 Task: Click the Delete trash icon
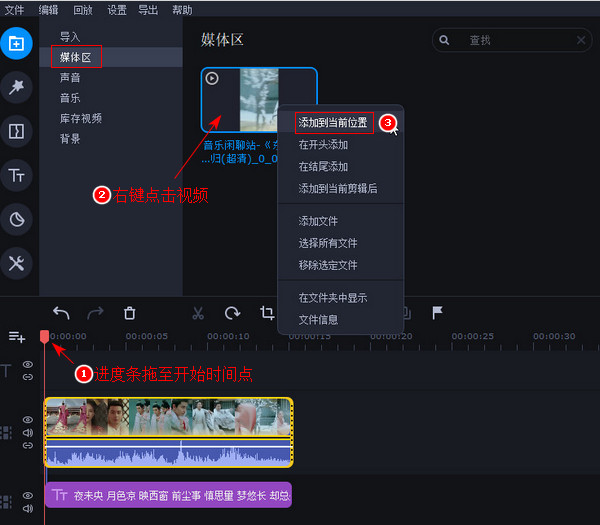pyautogui.click(x=129, y=313)
